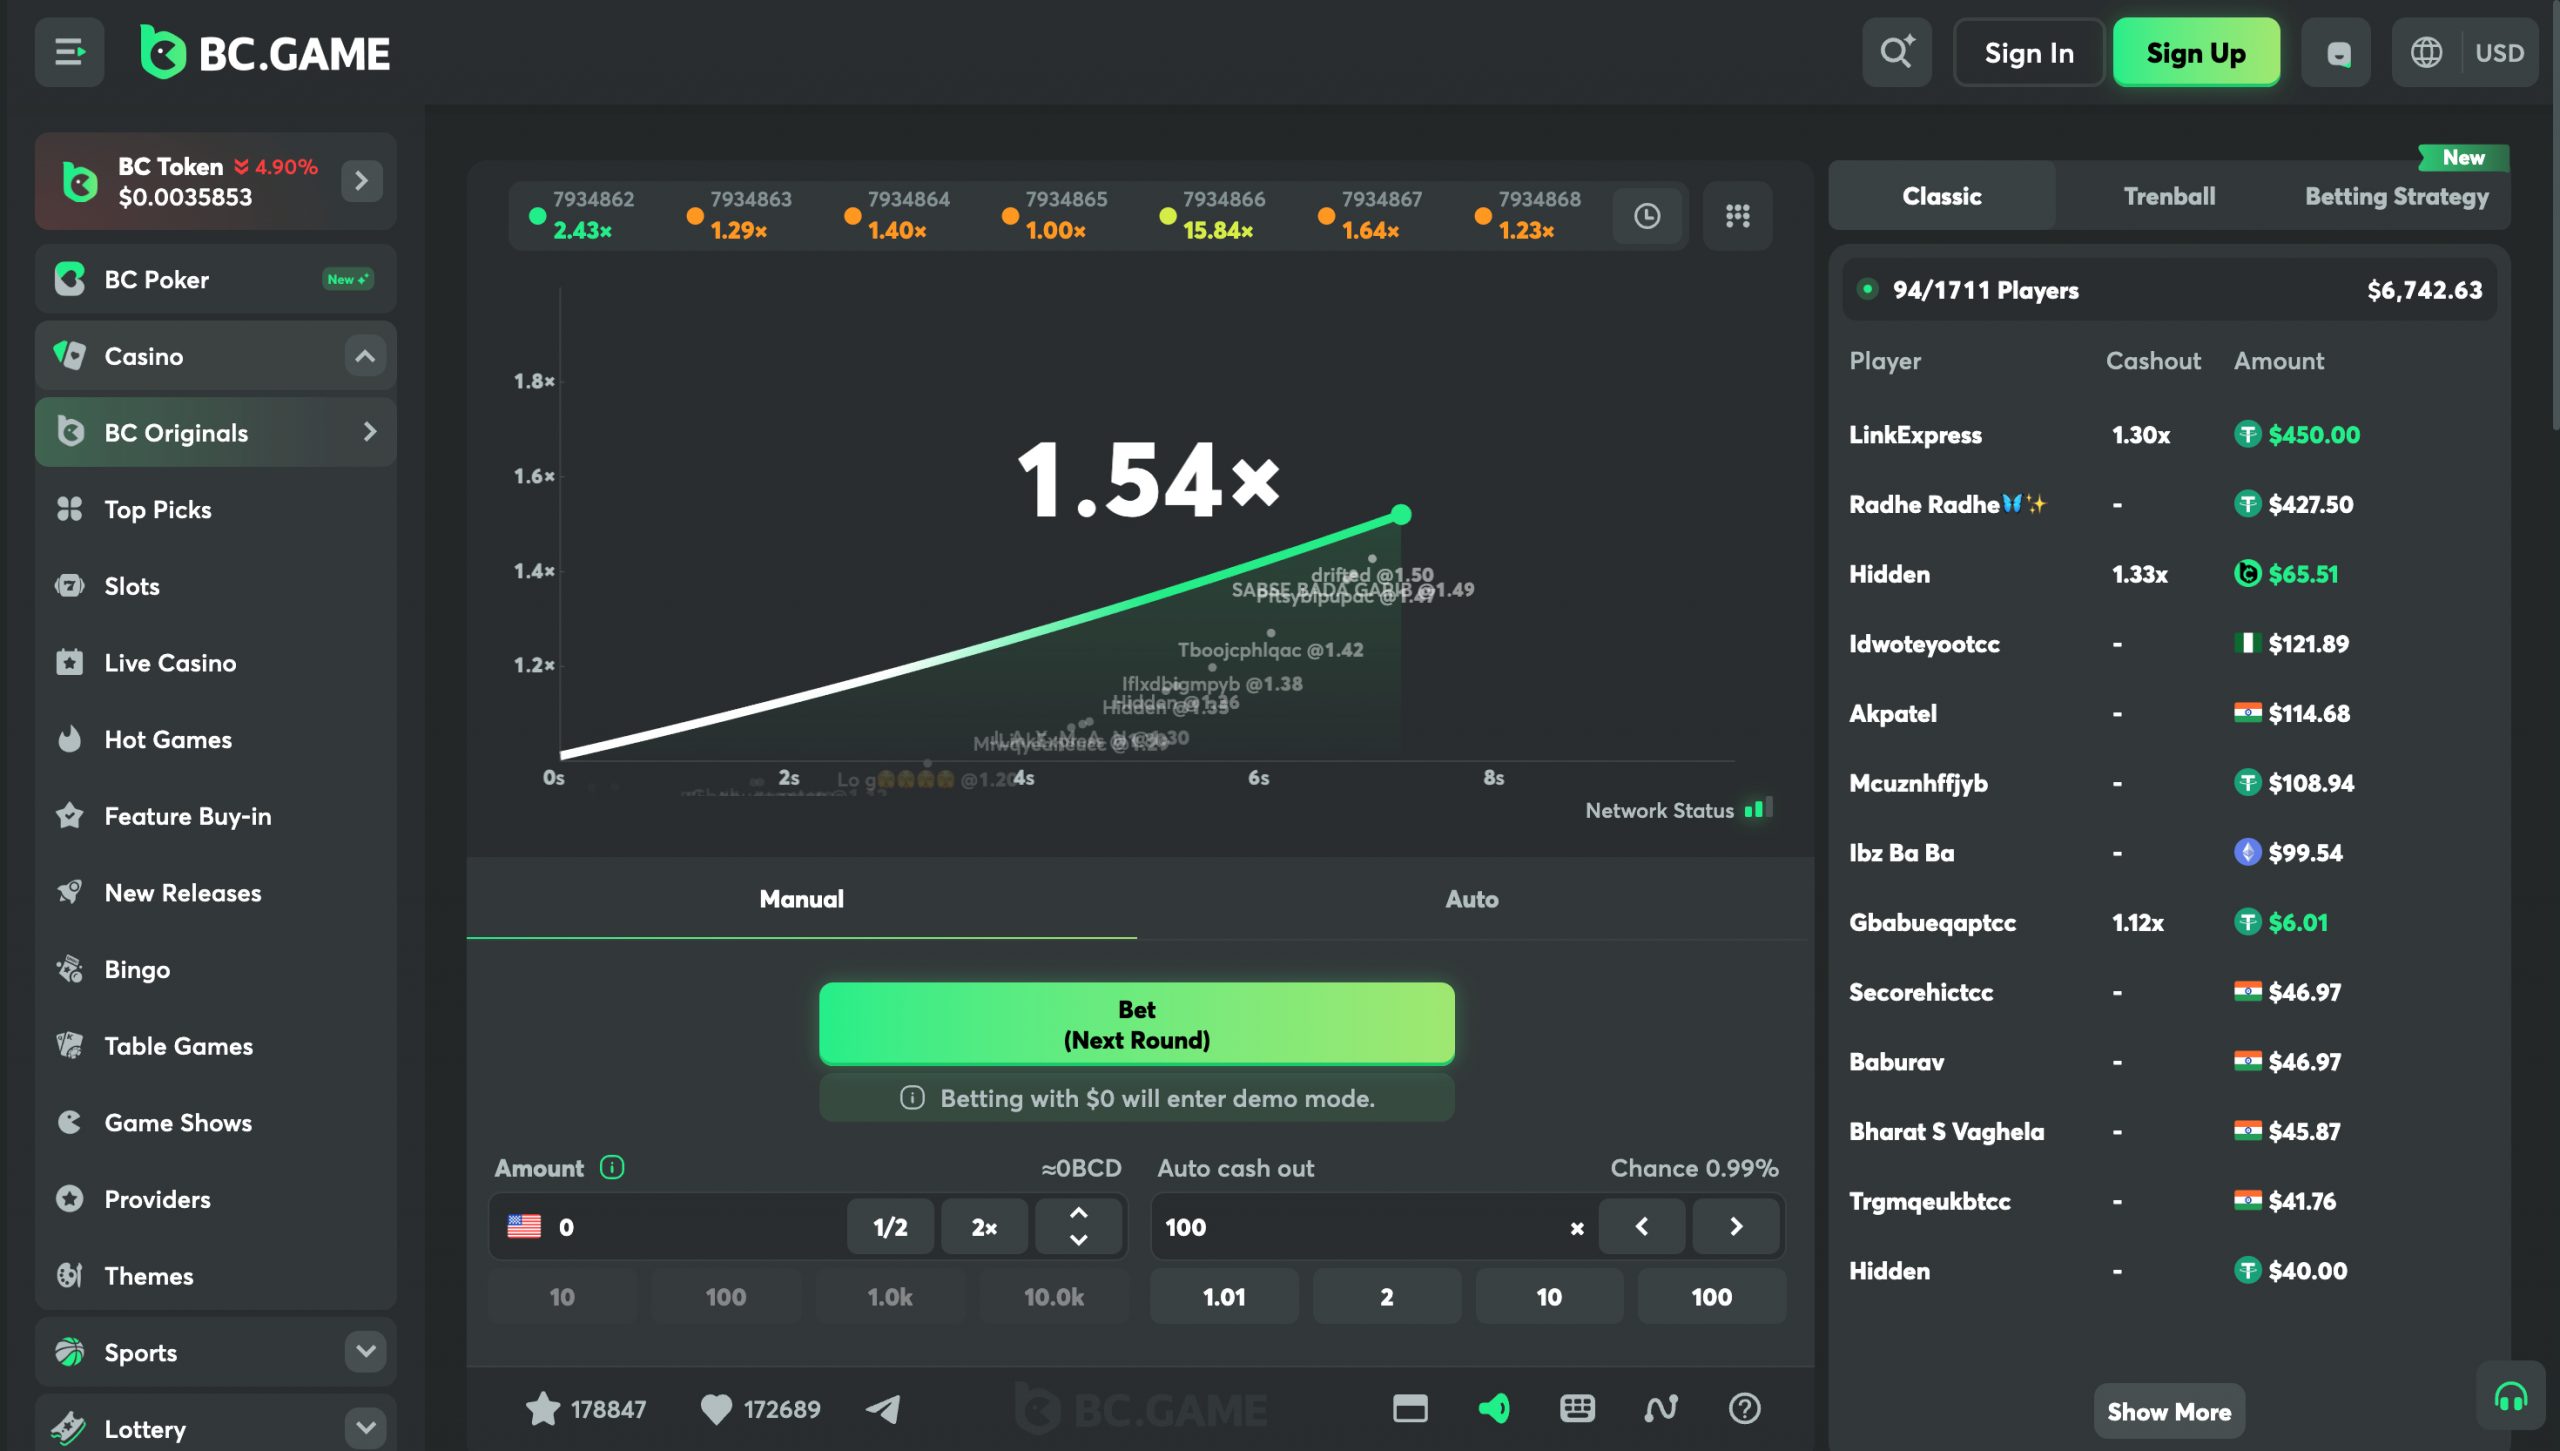Click the Show More button

tap(2168, 1411)
